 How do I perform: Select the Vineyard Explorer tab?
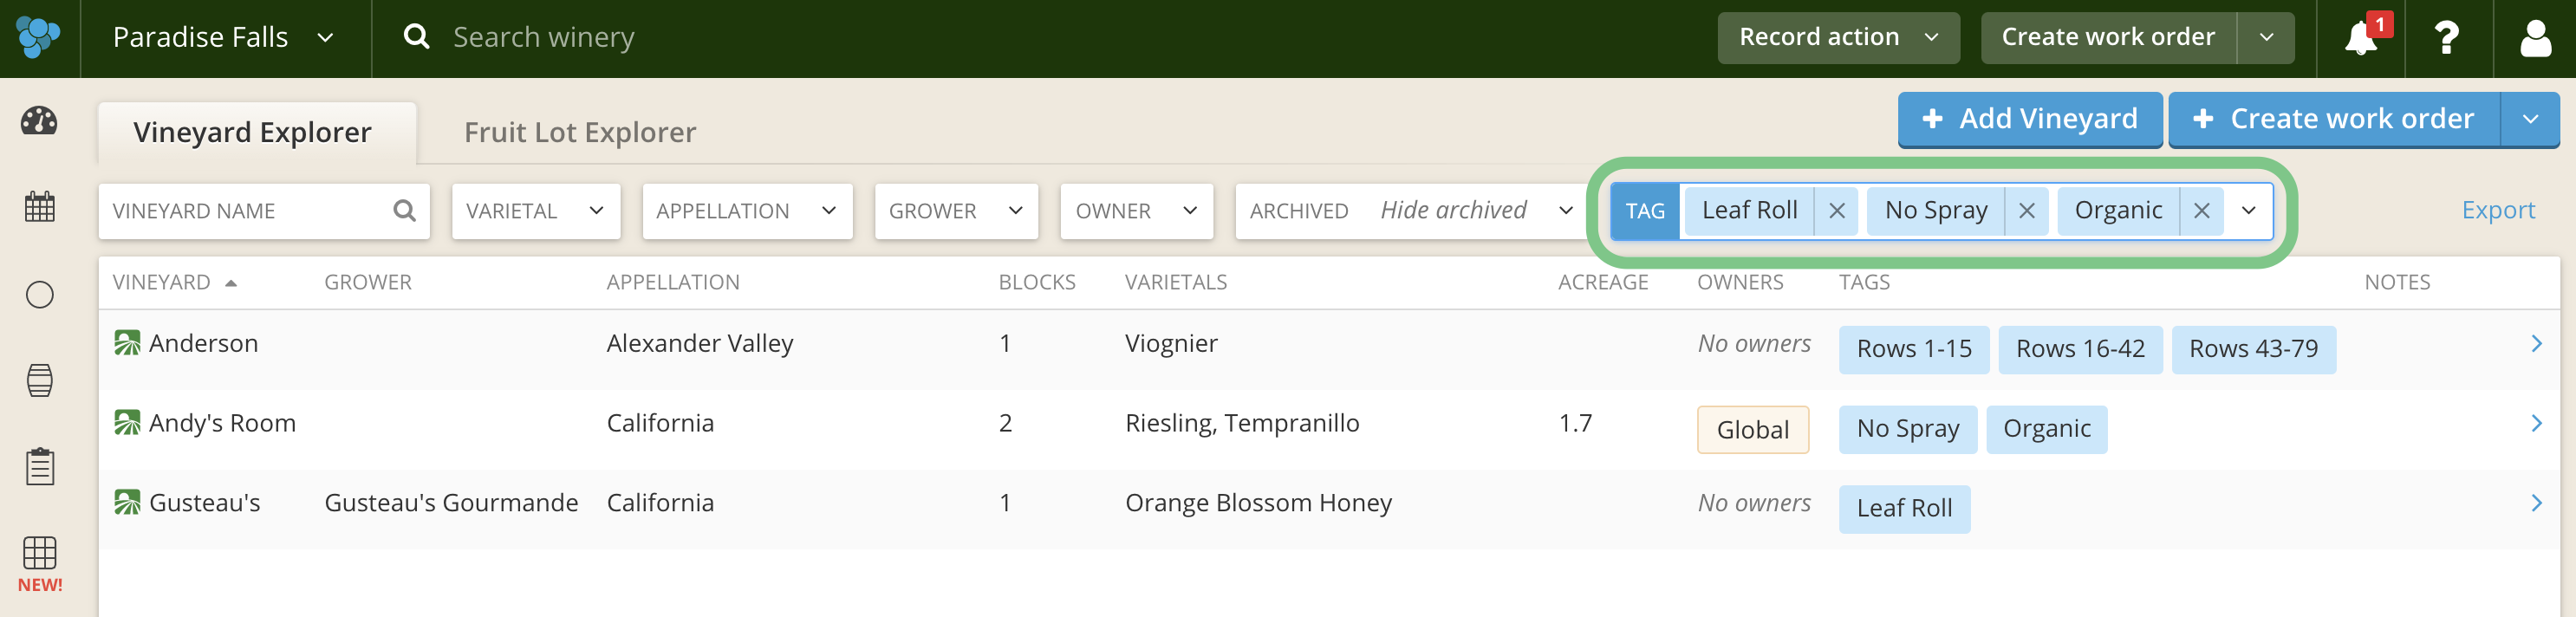coord(253,132)
